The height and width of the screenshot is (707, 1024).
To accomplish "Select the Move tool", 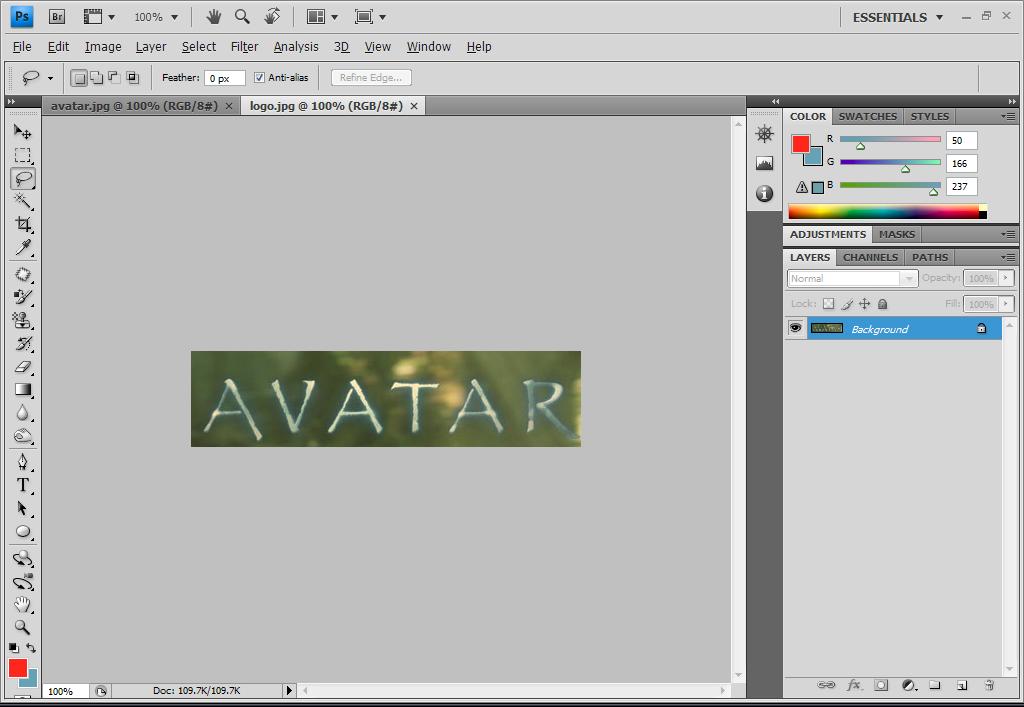I will [22, 132].
